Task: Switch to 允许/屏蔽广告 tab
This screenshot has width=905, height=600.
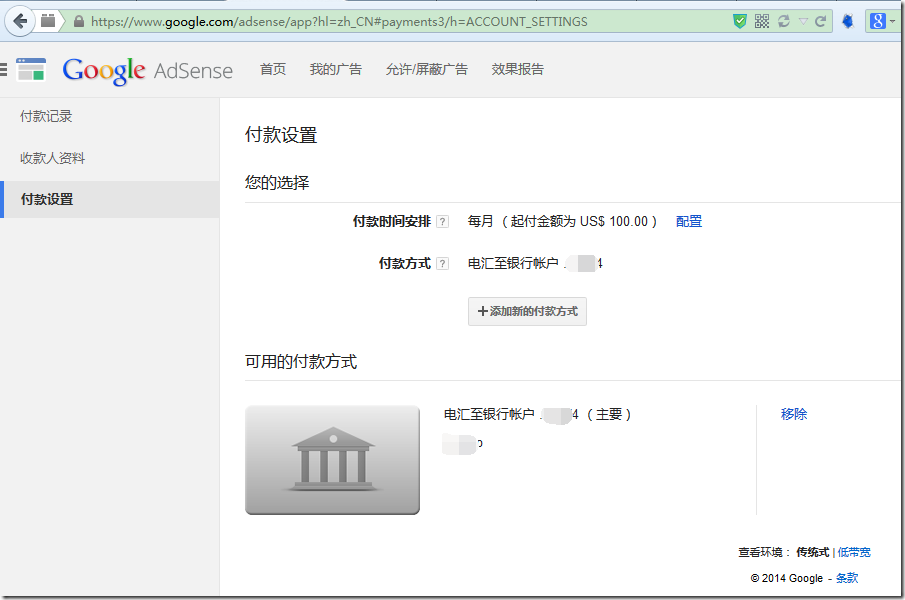Action: tap(427, 69)
